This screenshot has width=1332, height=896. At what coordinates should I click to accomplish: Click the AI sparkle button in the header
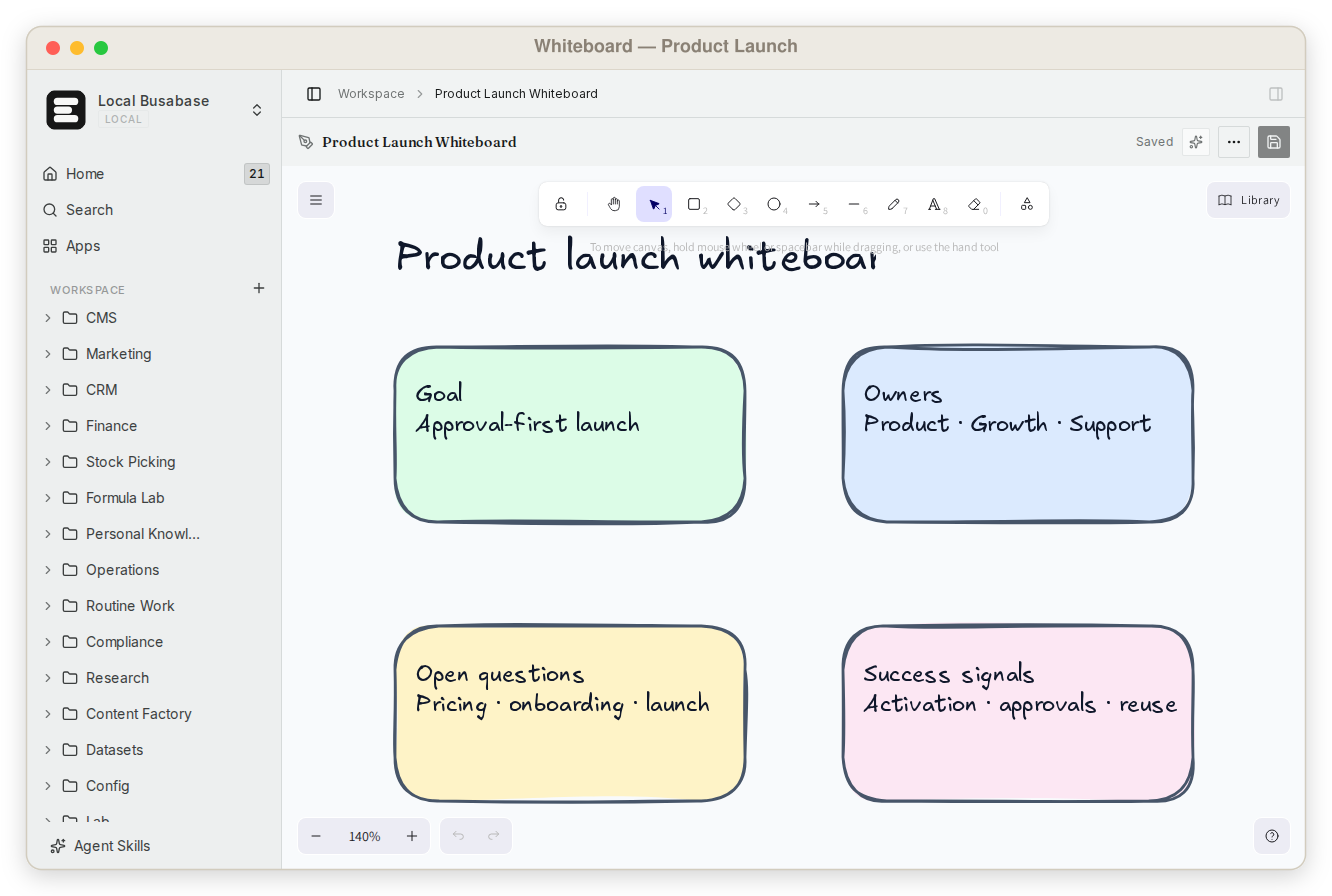pos(1196,142)
